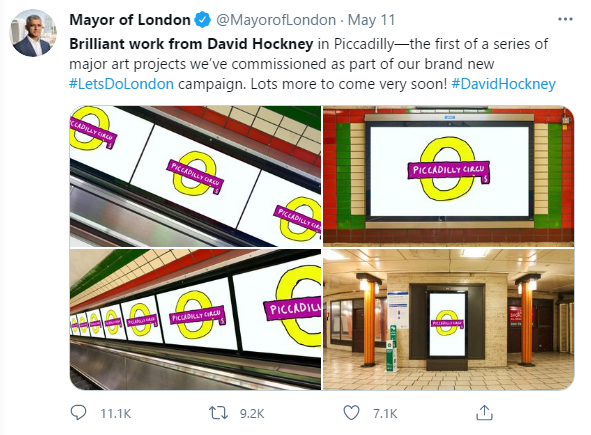Click the retweet arrows icon

pos(219,413)
